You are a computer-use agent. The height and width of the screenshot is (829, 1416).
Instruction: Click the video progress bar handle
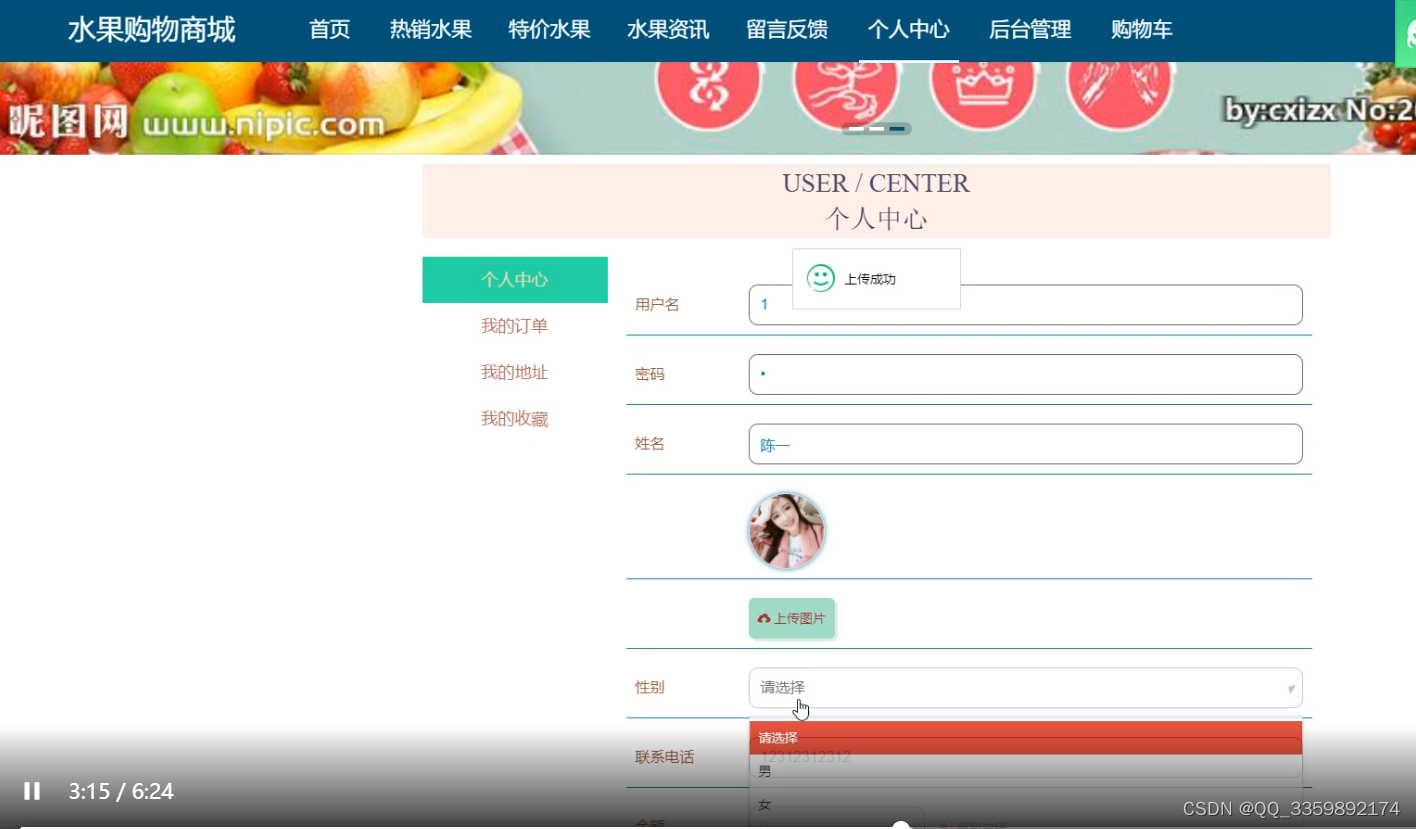pos(901,826)
